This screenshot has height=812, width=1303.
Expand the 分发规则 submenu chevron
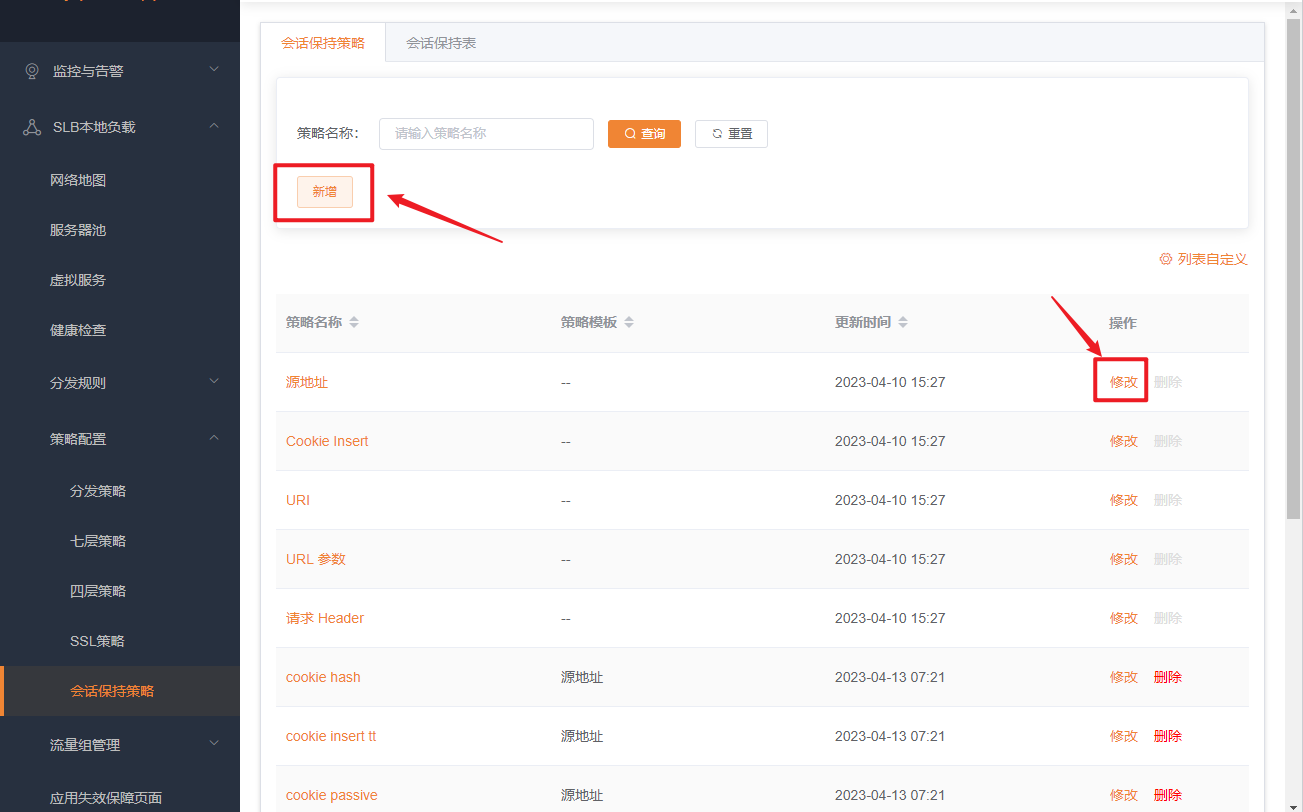[213, 382]
